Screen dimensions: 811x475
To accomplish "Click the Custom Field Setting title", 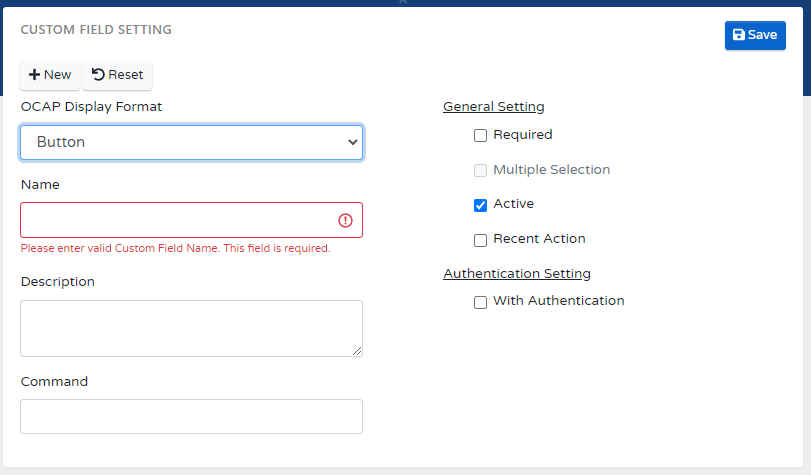I will 96,30.
